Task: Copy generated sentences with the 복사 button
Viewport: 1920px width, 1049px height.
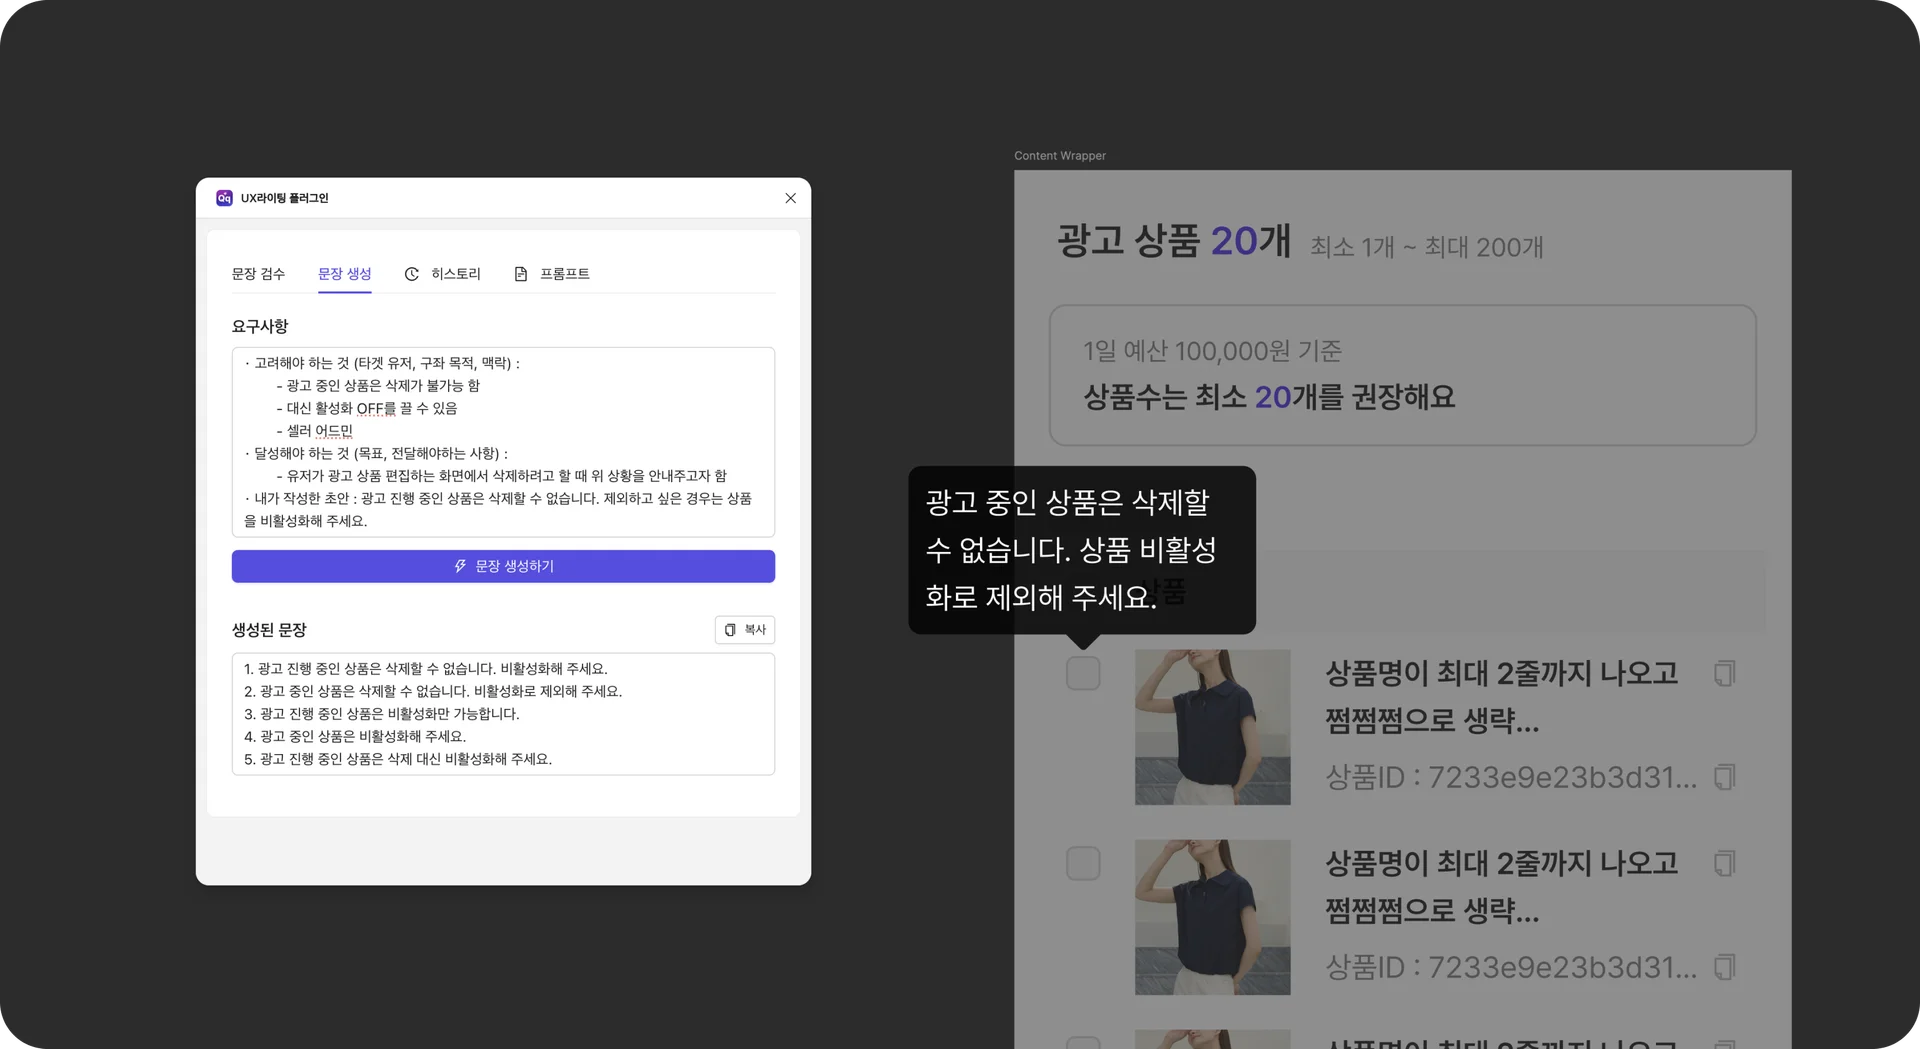Action: pyautogui.click(x=745, y=630)
